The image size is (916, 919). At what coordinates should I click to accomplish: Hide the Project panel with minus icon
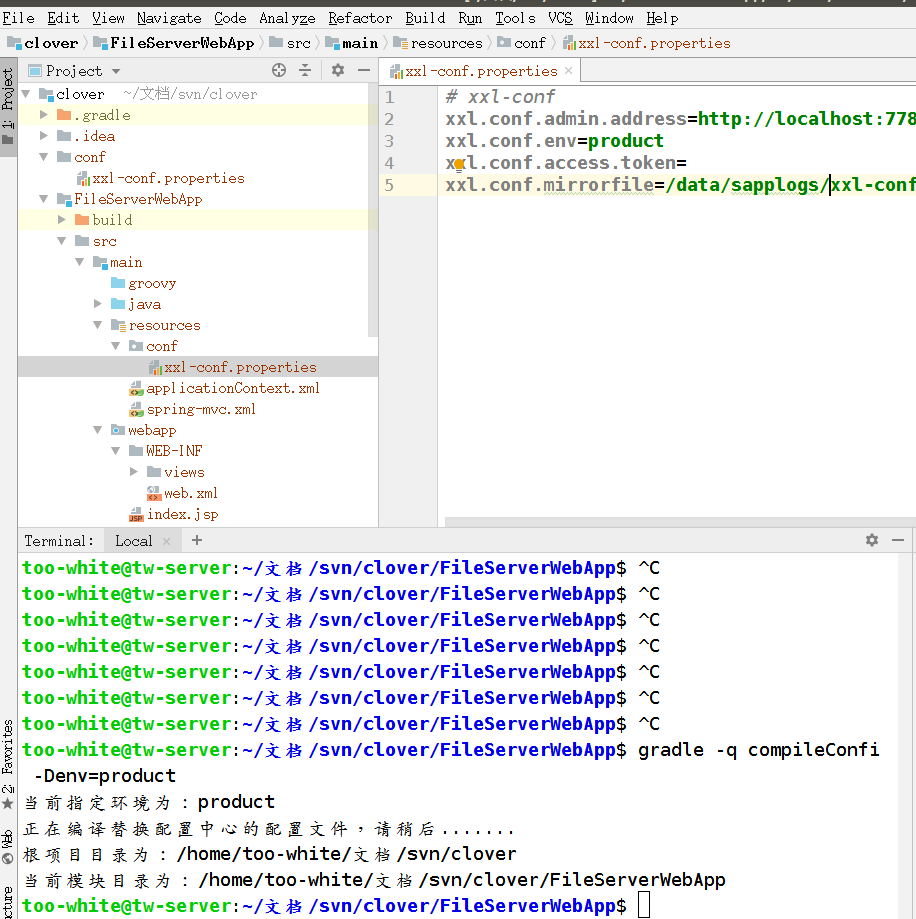point(364,70)
